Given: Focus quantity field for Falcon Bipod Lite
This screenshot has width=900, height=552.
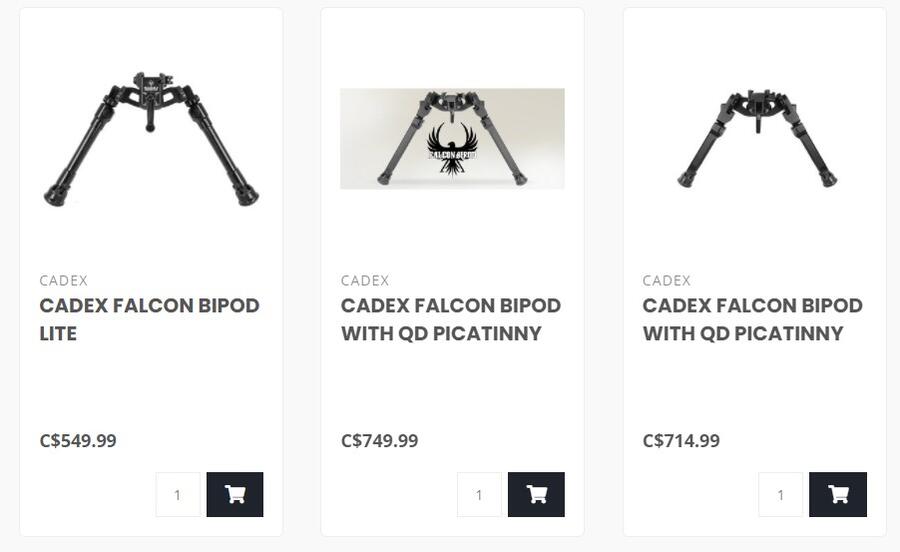Looking at the screenshot, I should coord(178,494).
